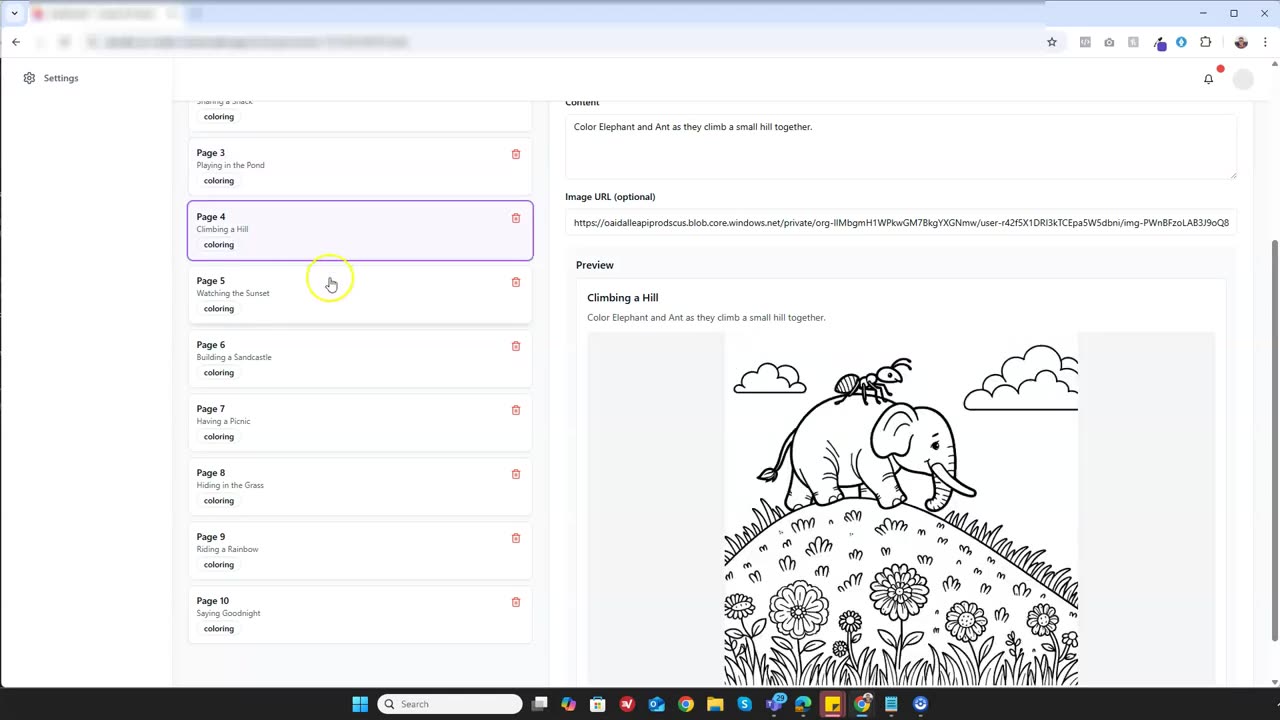Open Chrome's three-dot menu
The width and height of the screenshot is (1280, 720).
1265,42
